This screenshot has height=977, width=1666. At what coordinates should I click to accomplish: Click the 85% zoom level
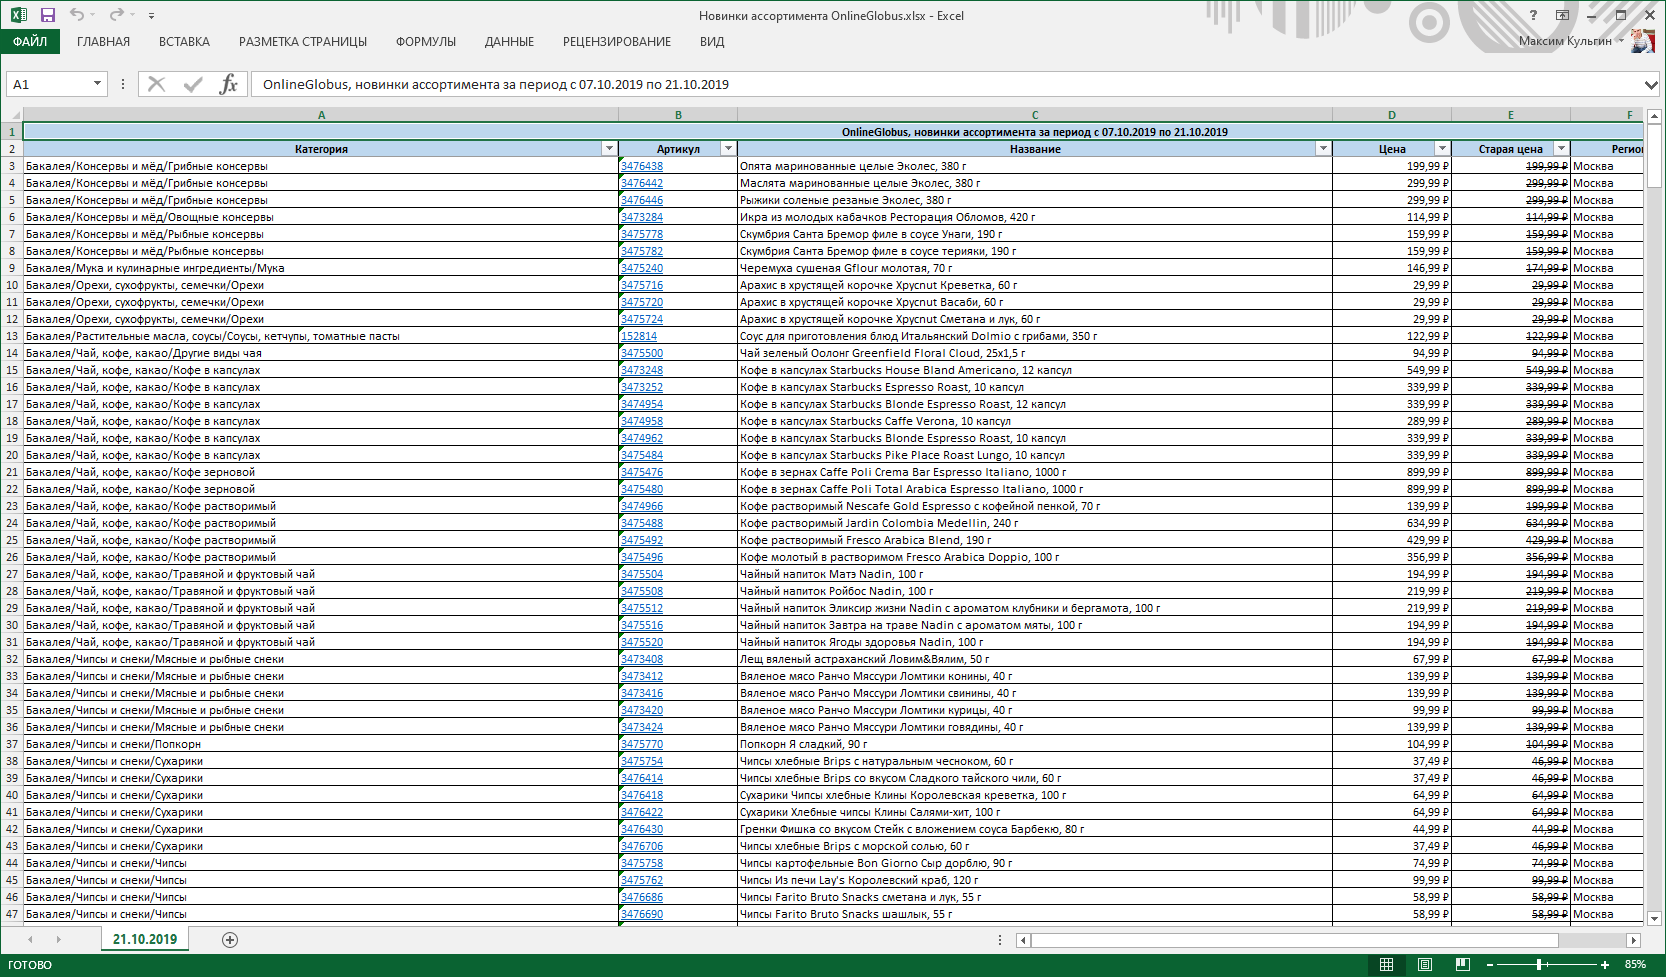click(x=1635, y=964)
